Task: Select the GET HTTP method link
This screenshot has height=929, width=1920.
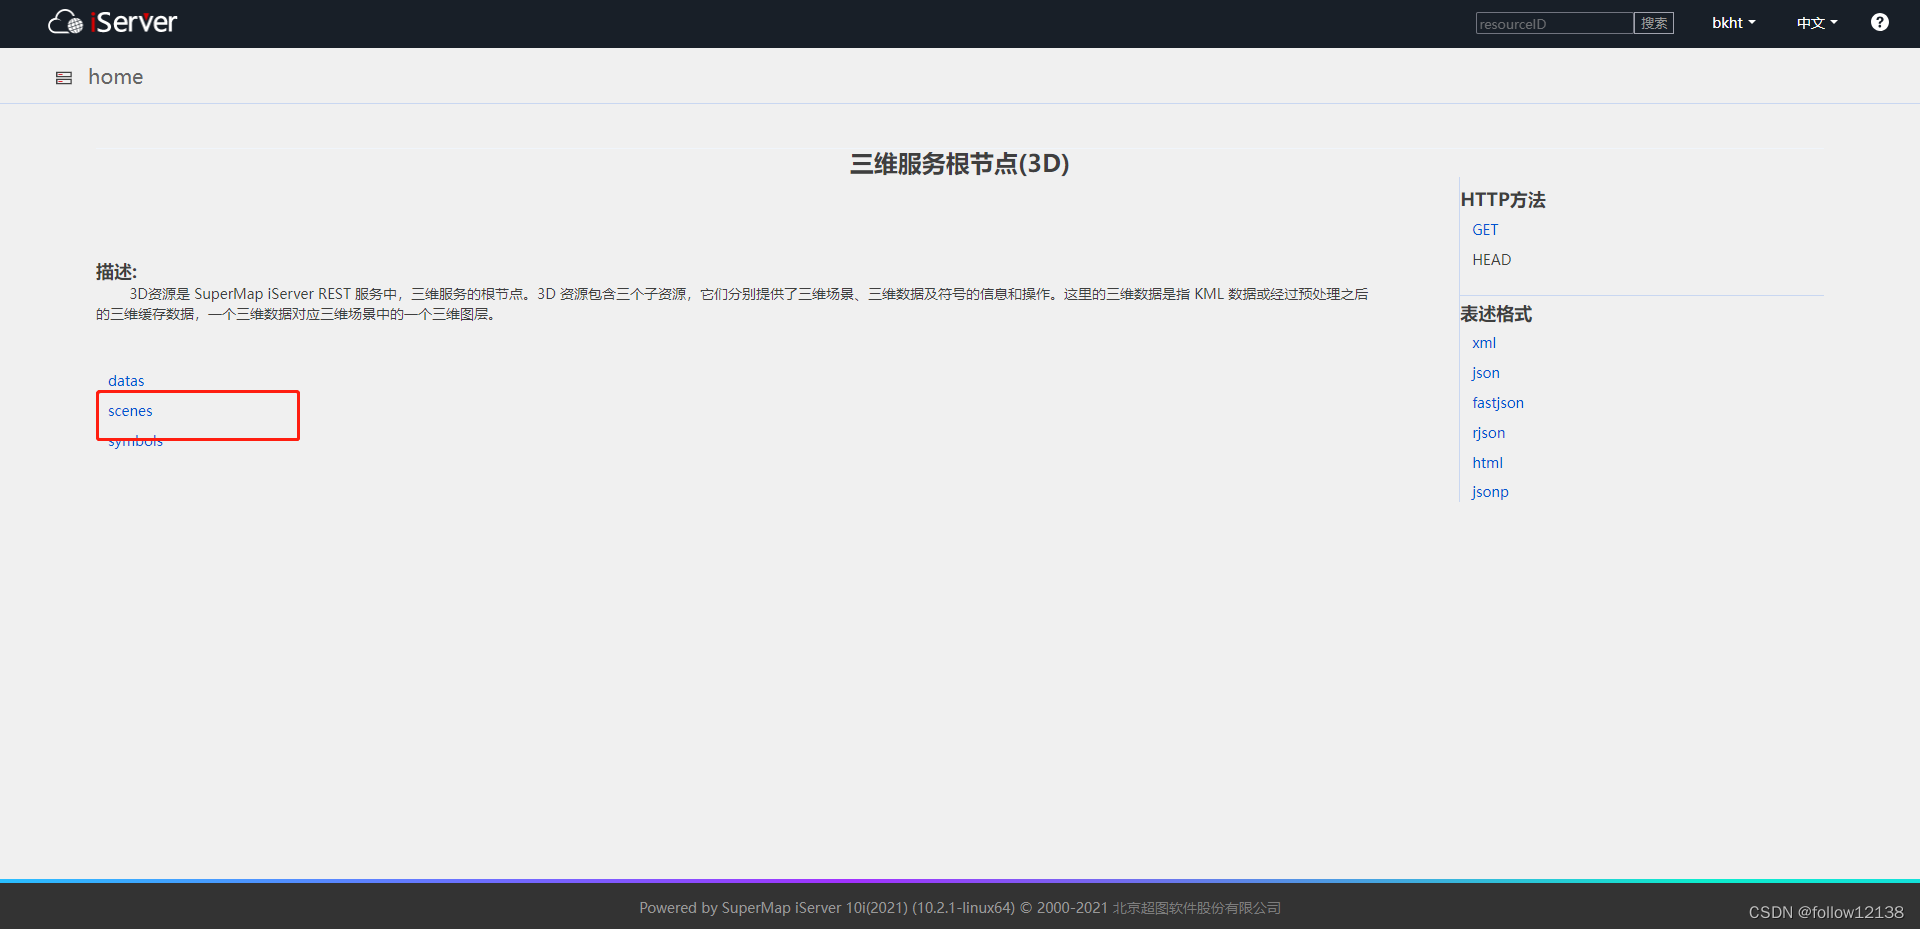Action: pyautogui.click(x=1484, y=230)
